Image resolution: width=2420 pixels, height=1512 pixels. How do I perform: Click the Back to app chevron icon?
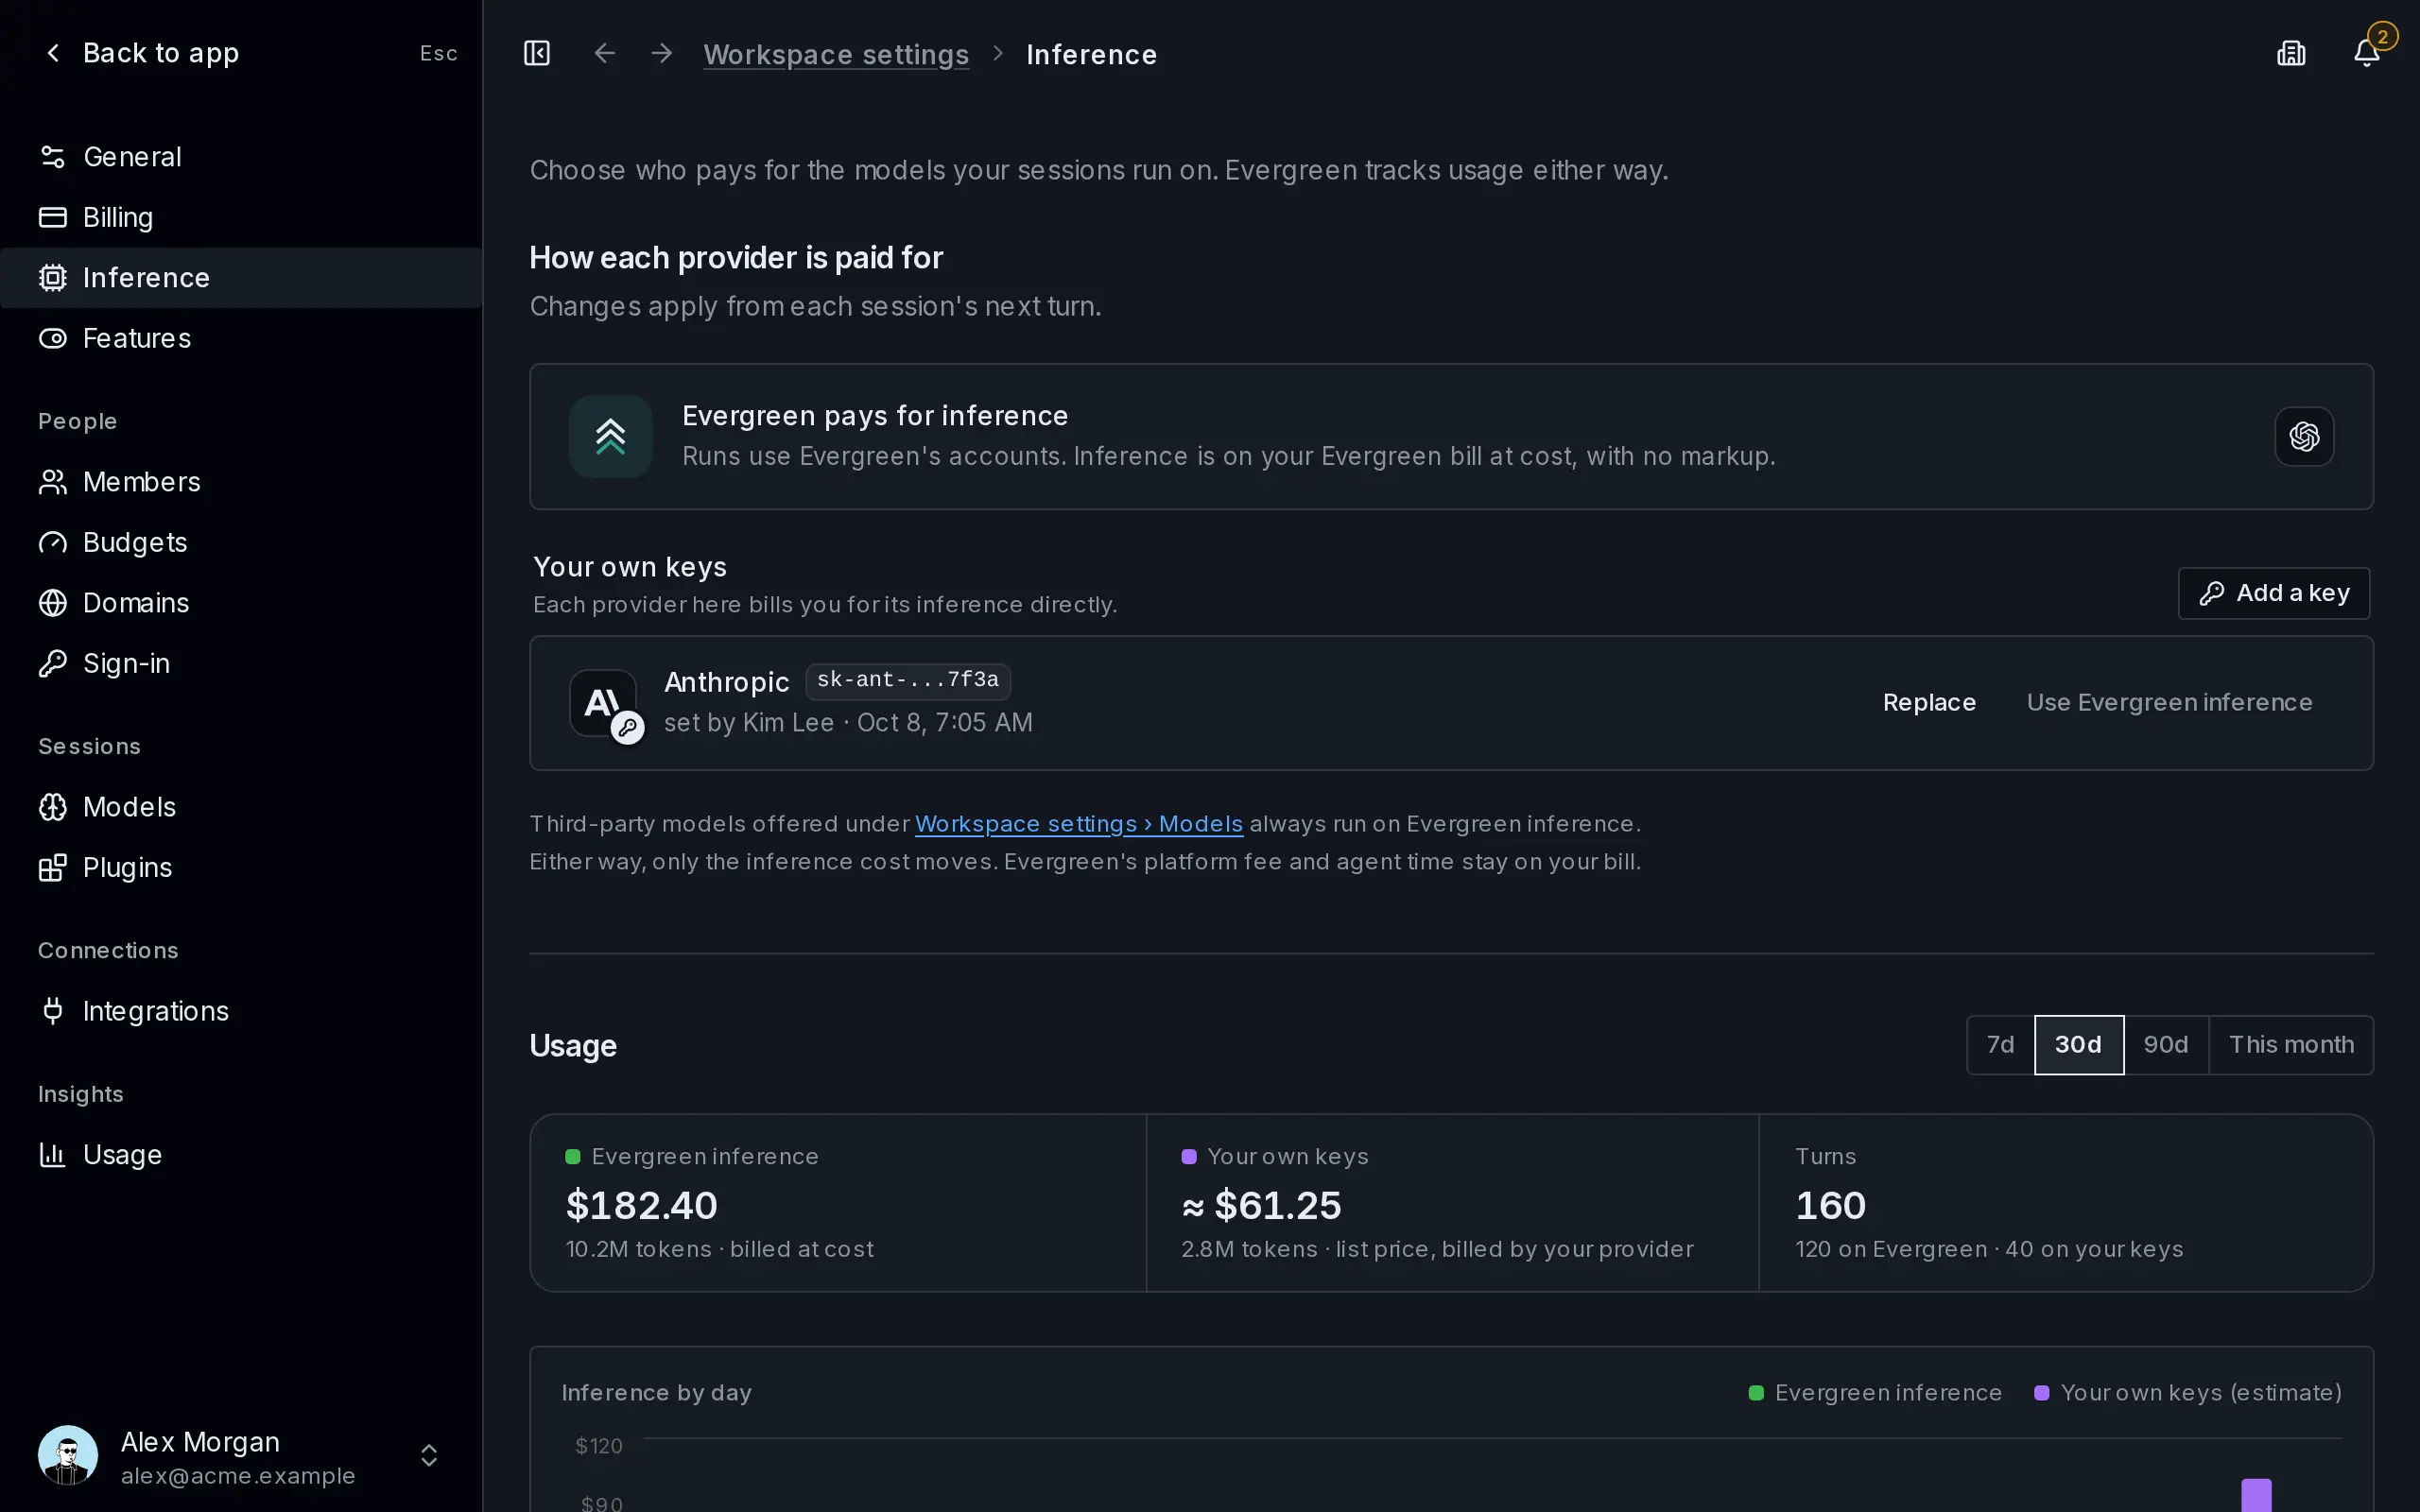[x=53, y=53]
